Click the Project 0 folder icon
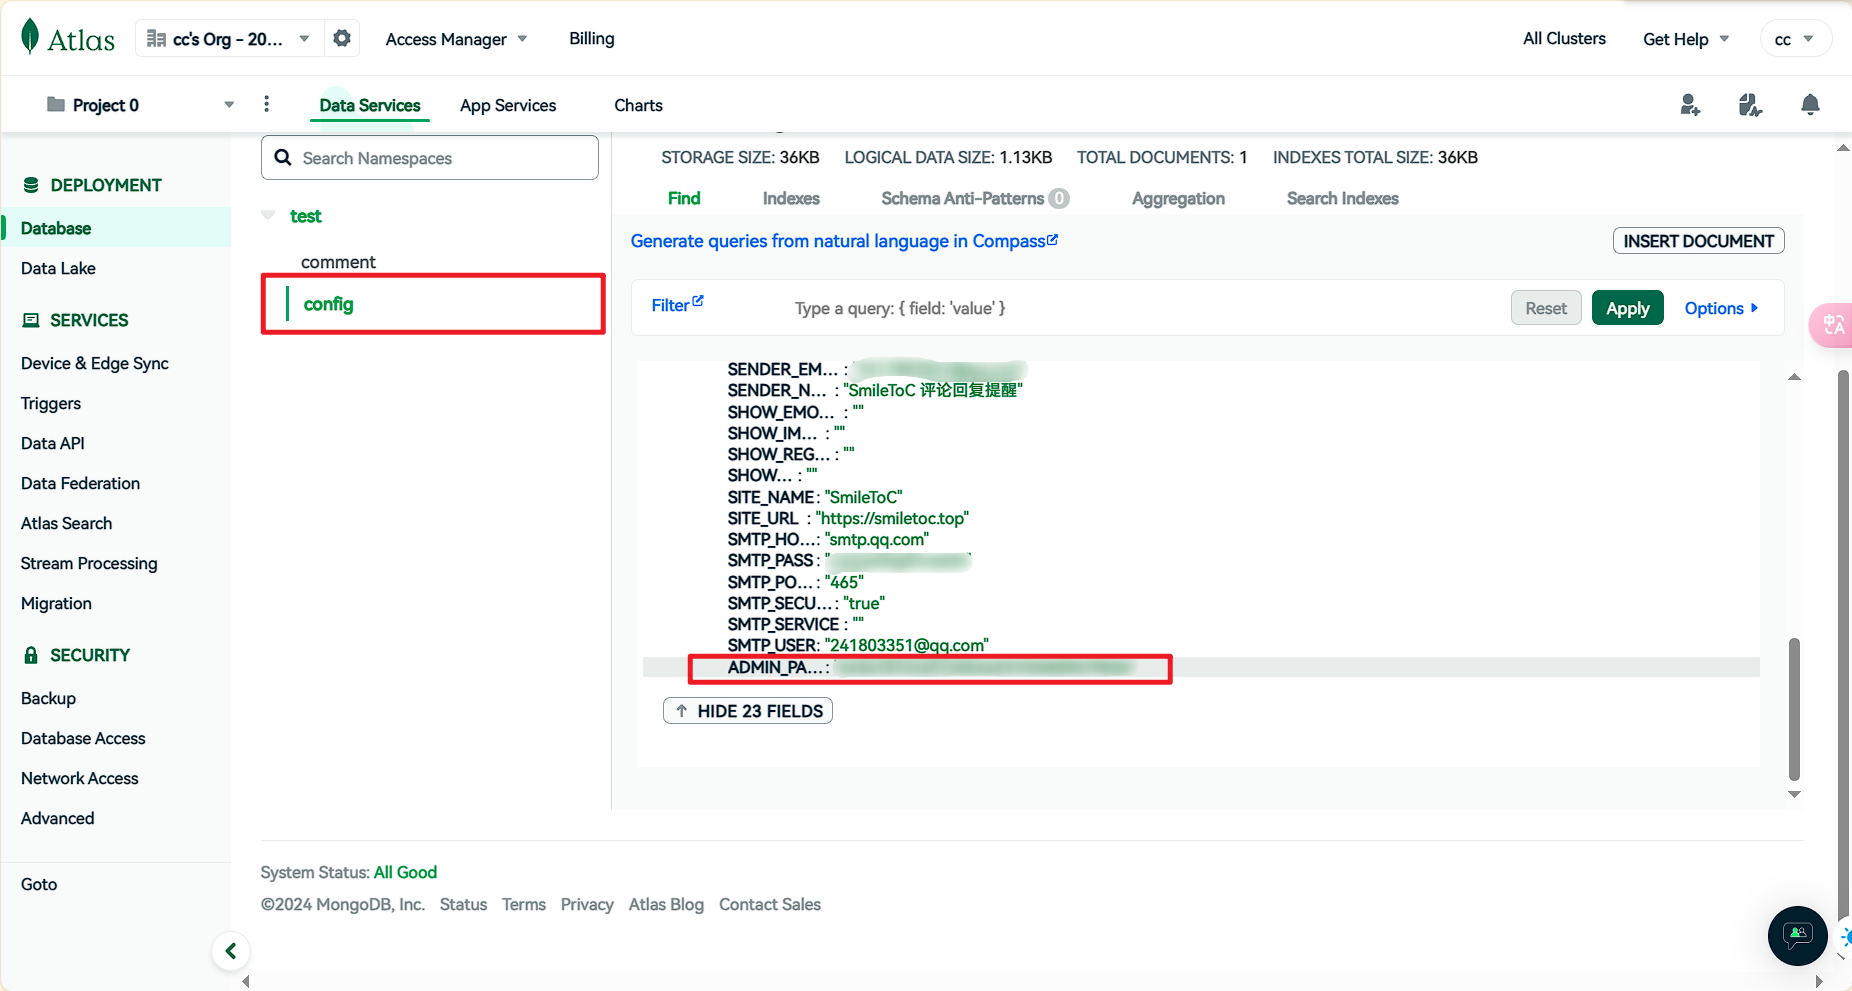The height and width of the screenshot is (991, 1852). tap(56, 105)
